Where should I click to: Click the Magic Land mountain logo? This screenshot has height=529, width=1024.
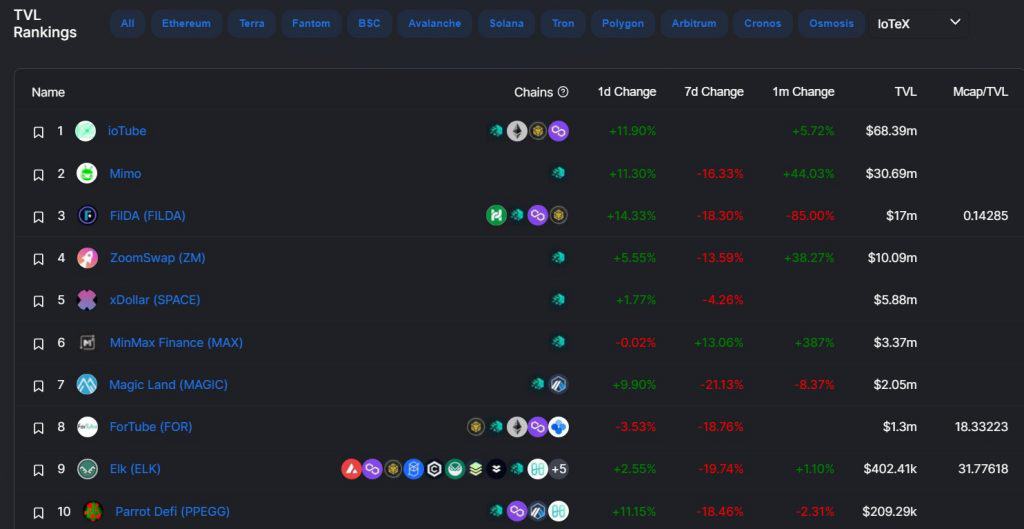(x=87, y=384)
